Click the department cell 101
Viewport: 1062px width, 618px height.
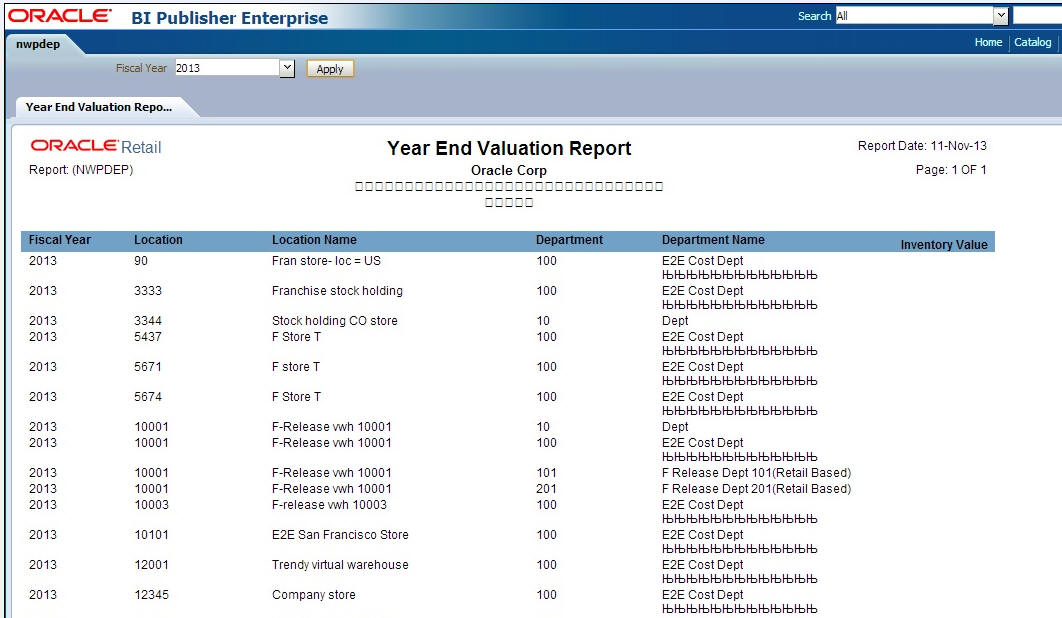coord(546,472)
